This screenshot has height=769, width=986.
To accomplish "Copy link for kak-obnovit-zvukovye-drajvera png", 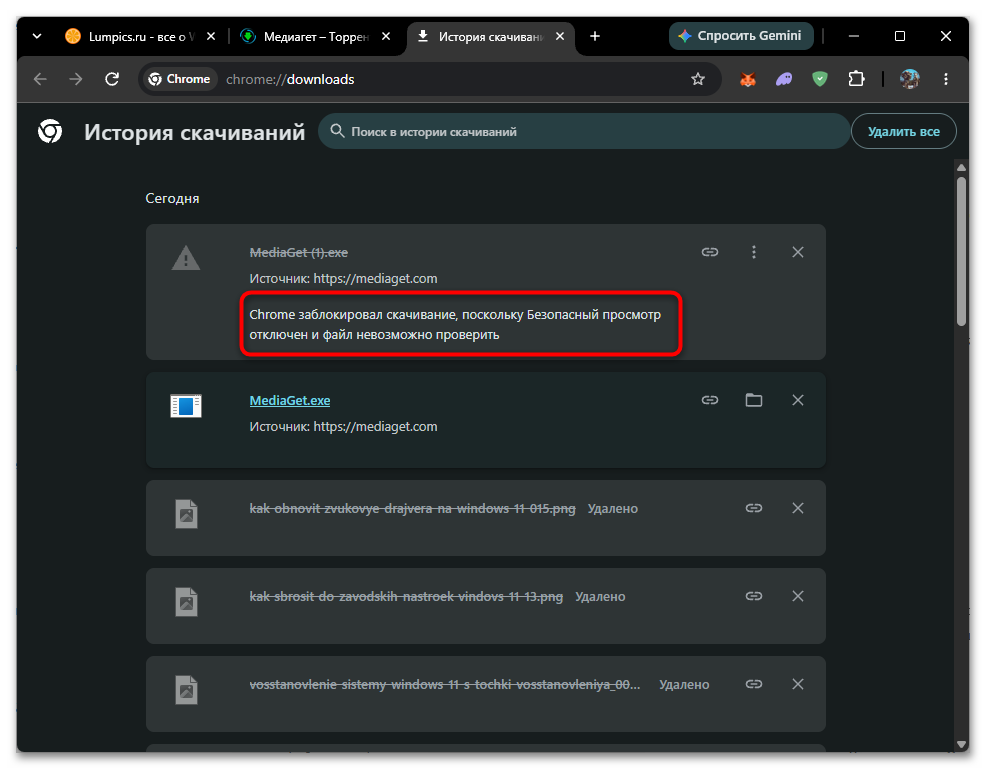I will [754, 508].
